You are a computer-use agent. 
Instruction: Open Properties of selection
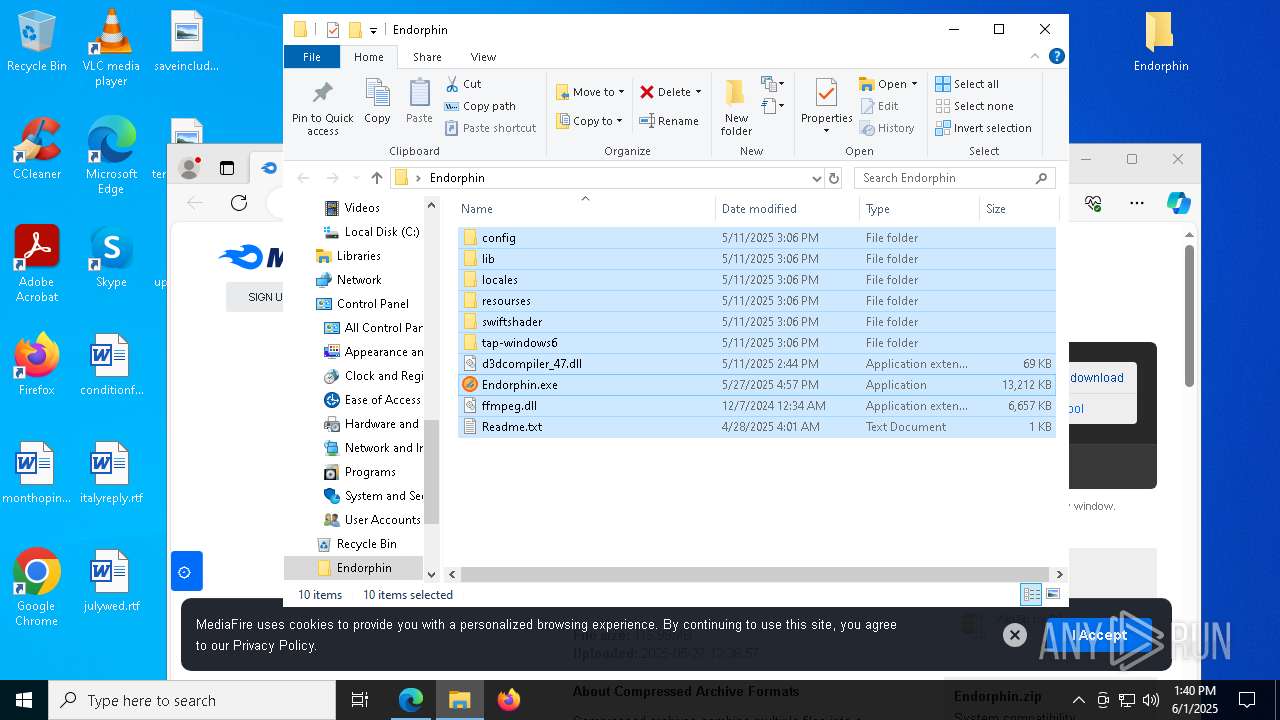[x=826, y=107]
